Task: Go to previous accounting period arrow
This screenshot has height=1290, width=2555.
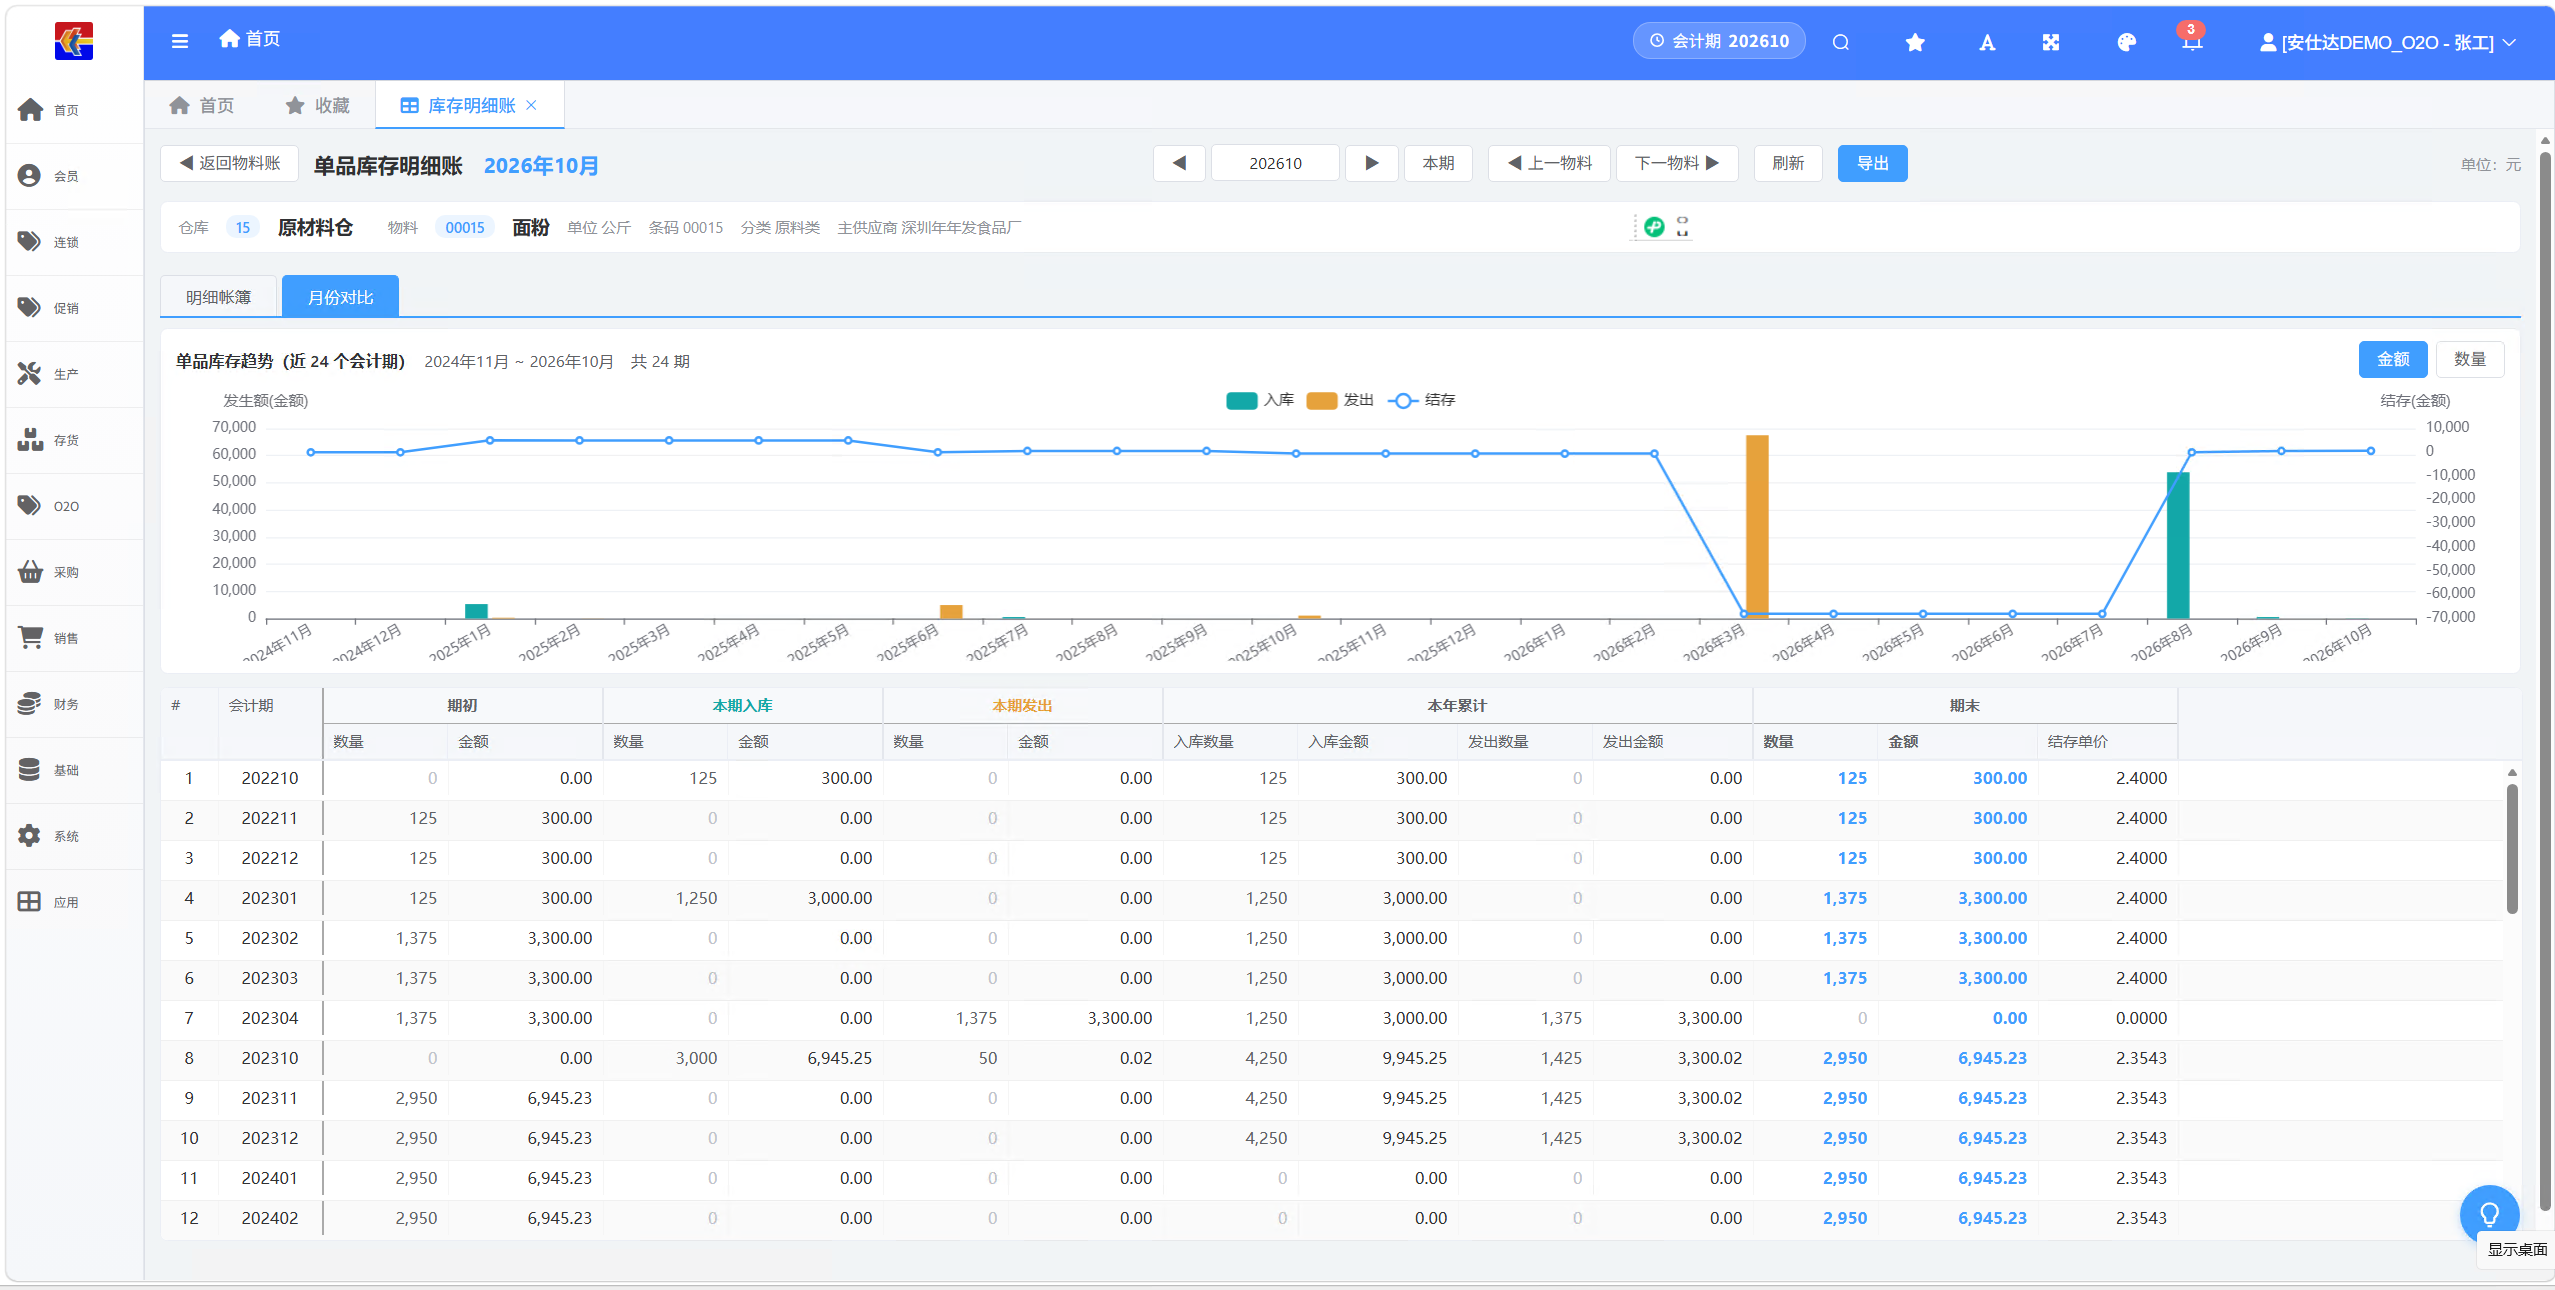Action: 1180,163
